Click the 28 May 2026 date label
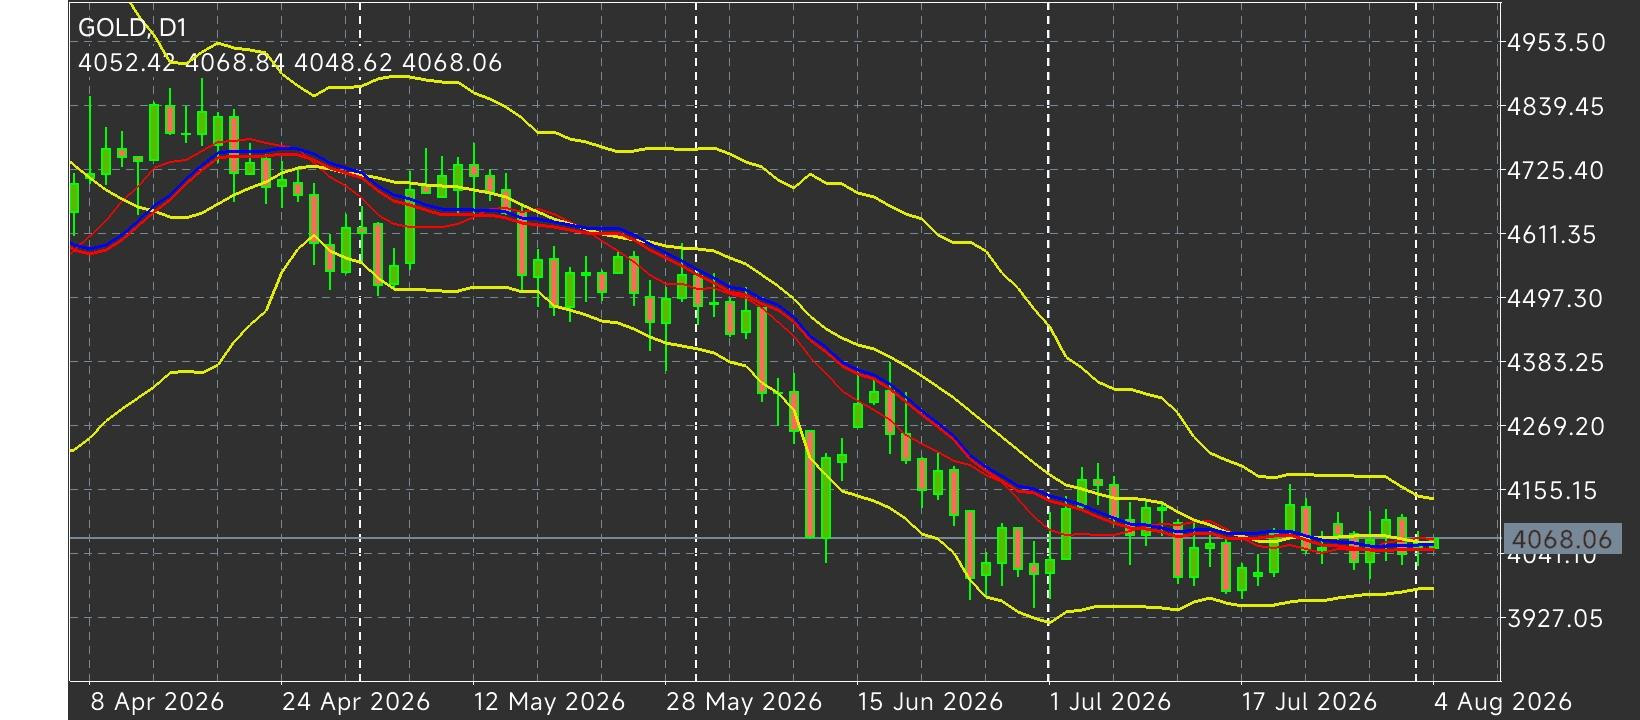This screenshot has width=1640, height=720. tap(744, 702)
